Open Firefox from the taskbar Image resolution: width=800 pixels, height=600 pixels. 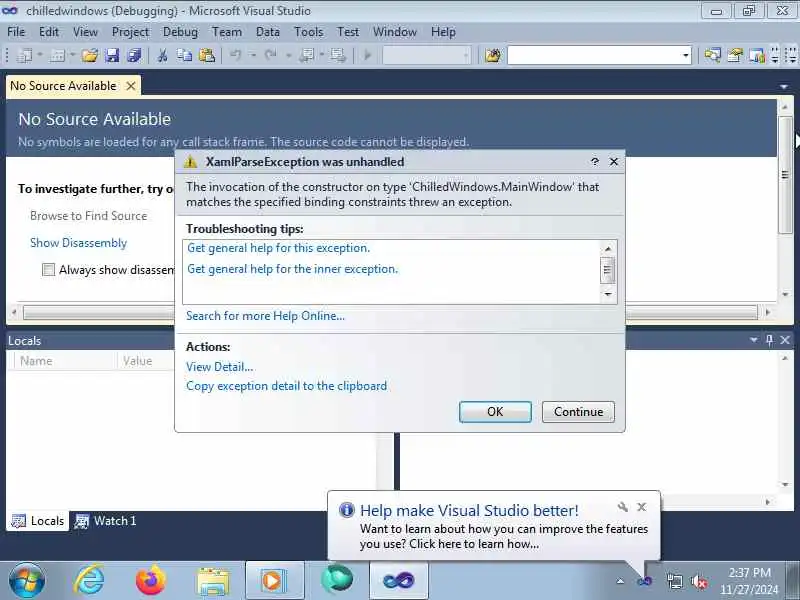(151, 581)
